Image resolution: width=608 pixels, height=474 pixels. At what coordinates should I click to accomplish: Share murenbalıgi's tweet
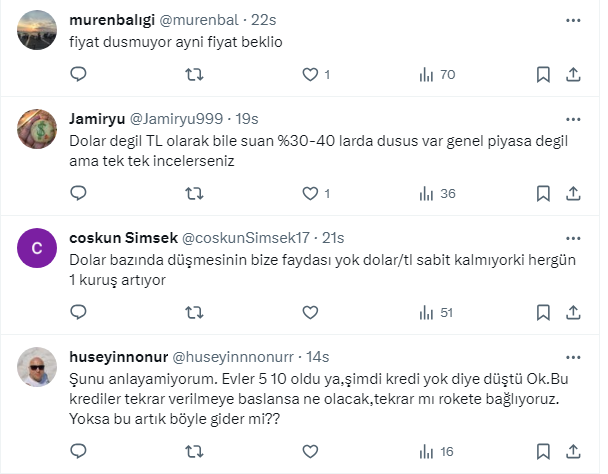click(x=574, y=74)
